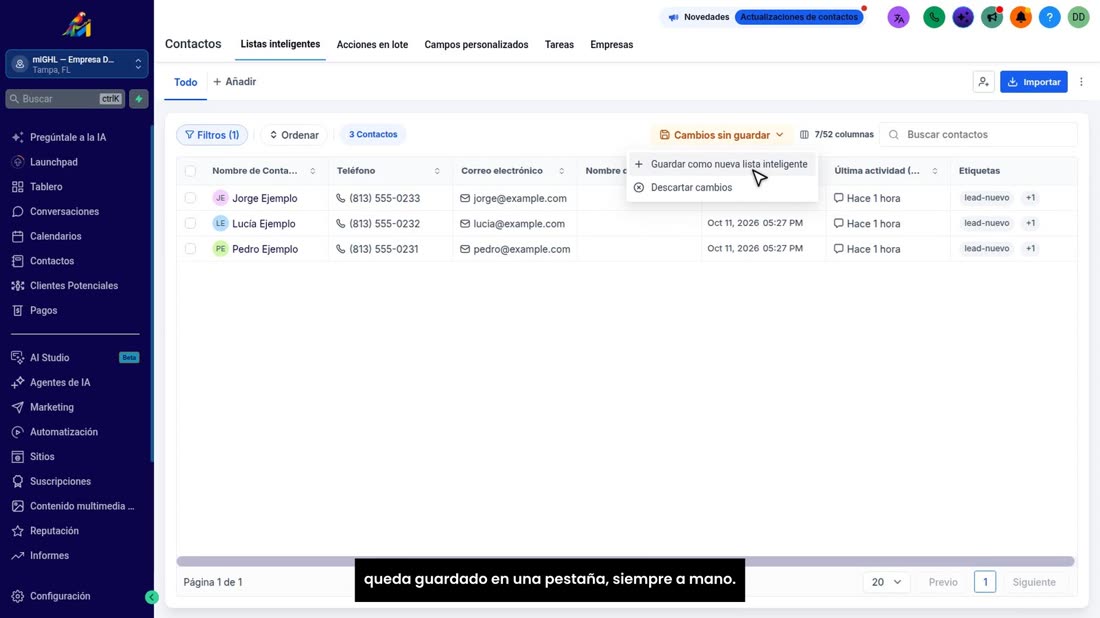
Task: Click the blue help question mark icon
Action: (1049, 17)
